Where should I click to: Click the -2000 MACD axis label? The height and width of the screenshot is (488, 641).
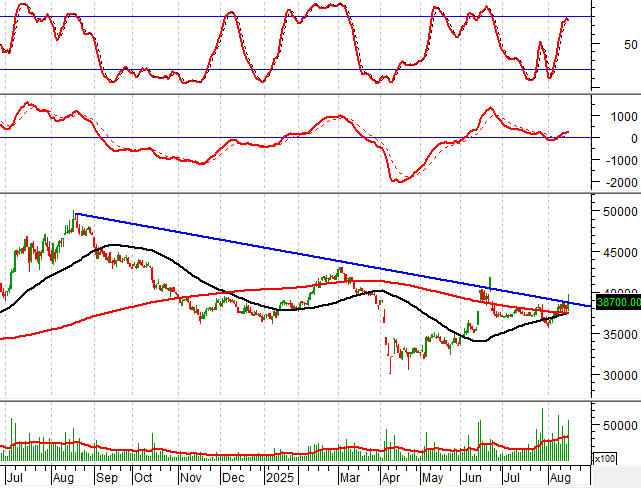click(618, 182)
